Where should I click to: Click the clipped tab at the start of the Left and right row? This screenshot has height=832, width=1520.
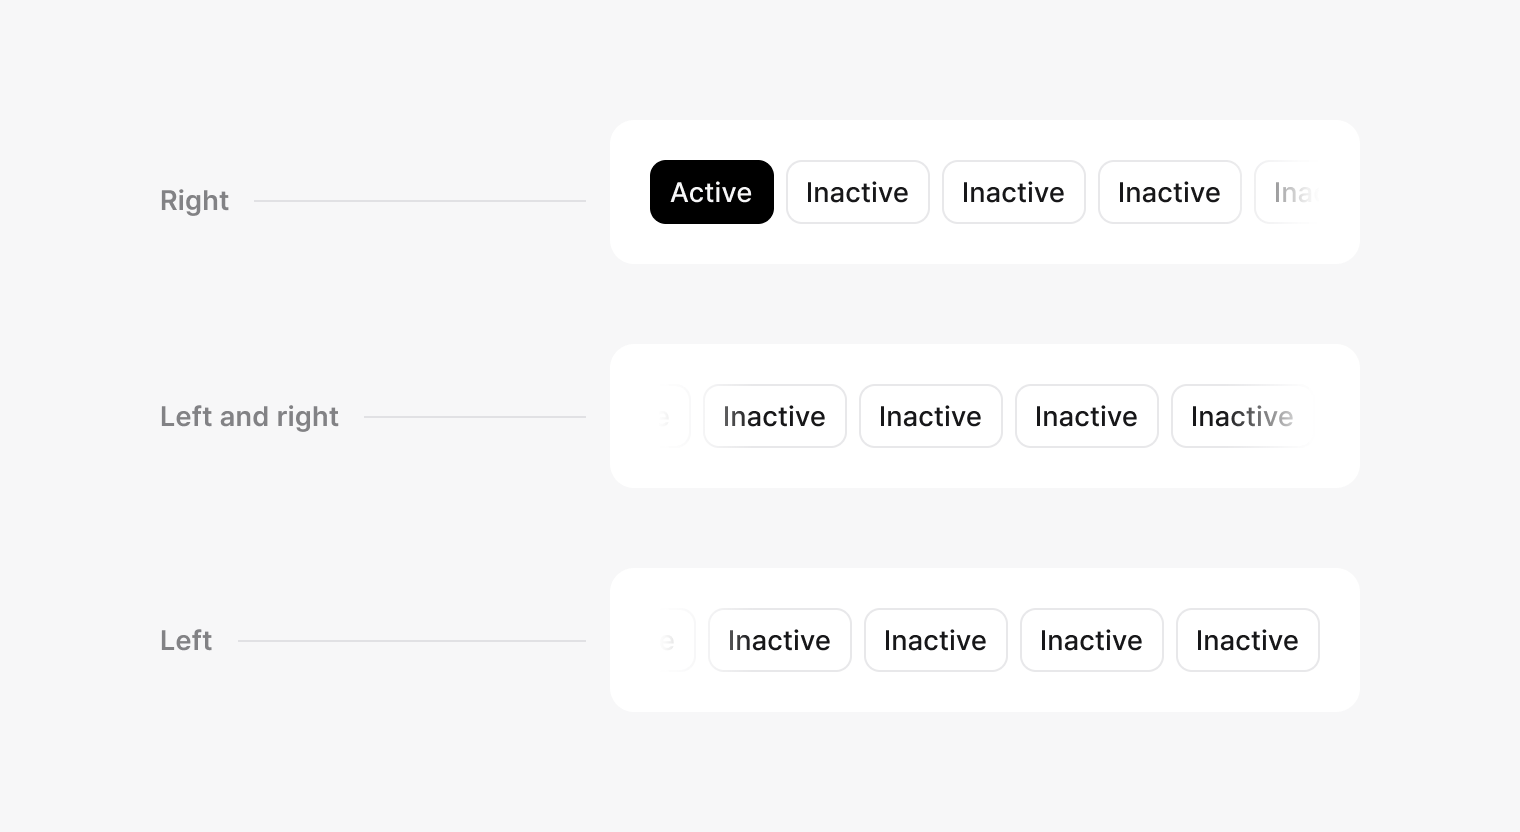672,416
